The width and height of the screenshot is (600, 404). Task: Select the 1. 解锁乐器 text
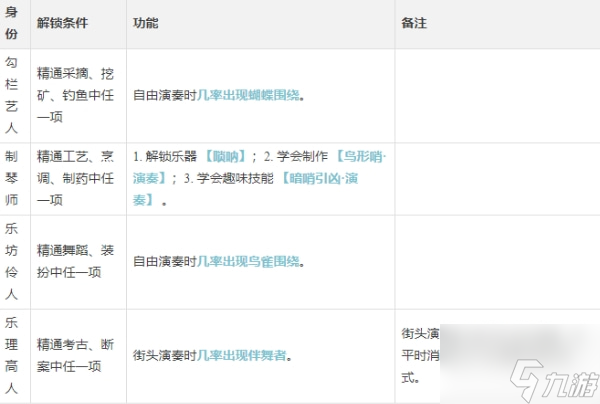click(x=165, y=156)
